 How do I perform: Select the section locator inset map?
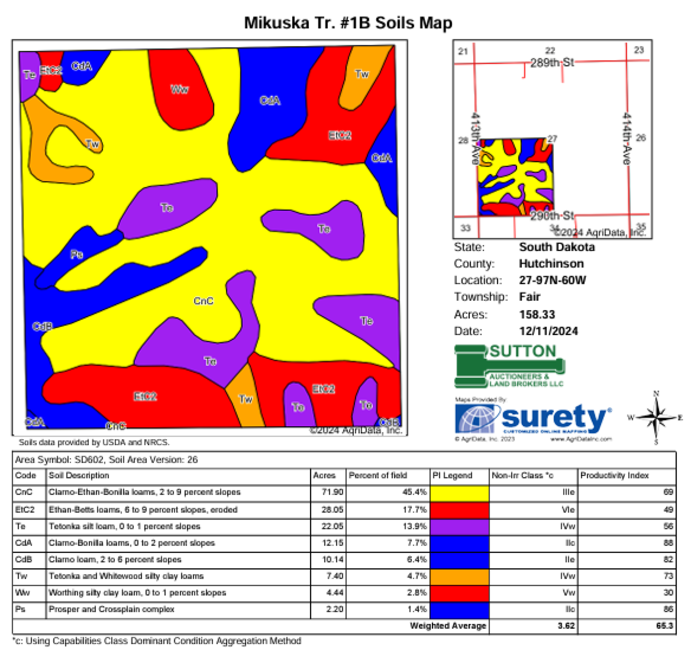550,141
